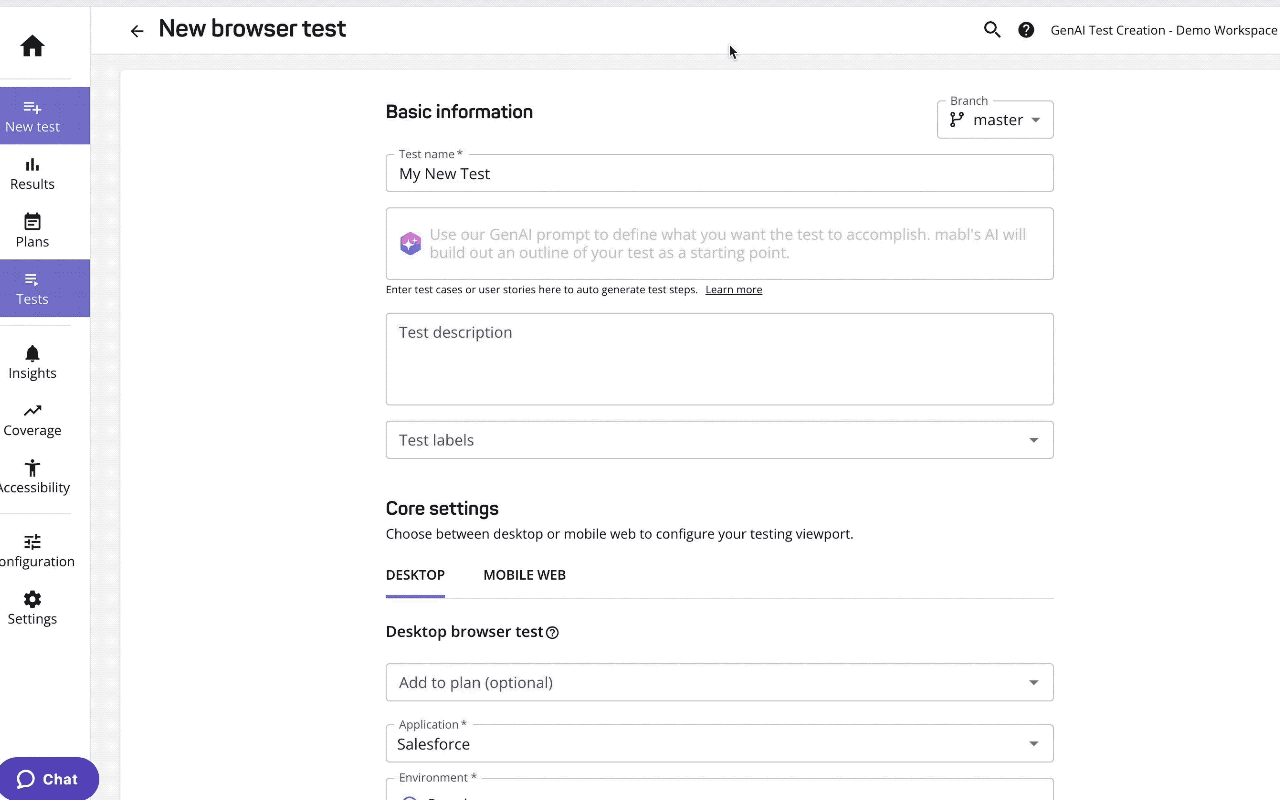
Task: Open Results from the sidebar
Action: pyautogui.click(x=32, y=163)
